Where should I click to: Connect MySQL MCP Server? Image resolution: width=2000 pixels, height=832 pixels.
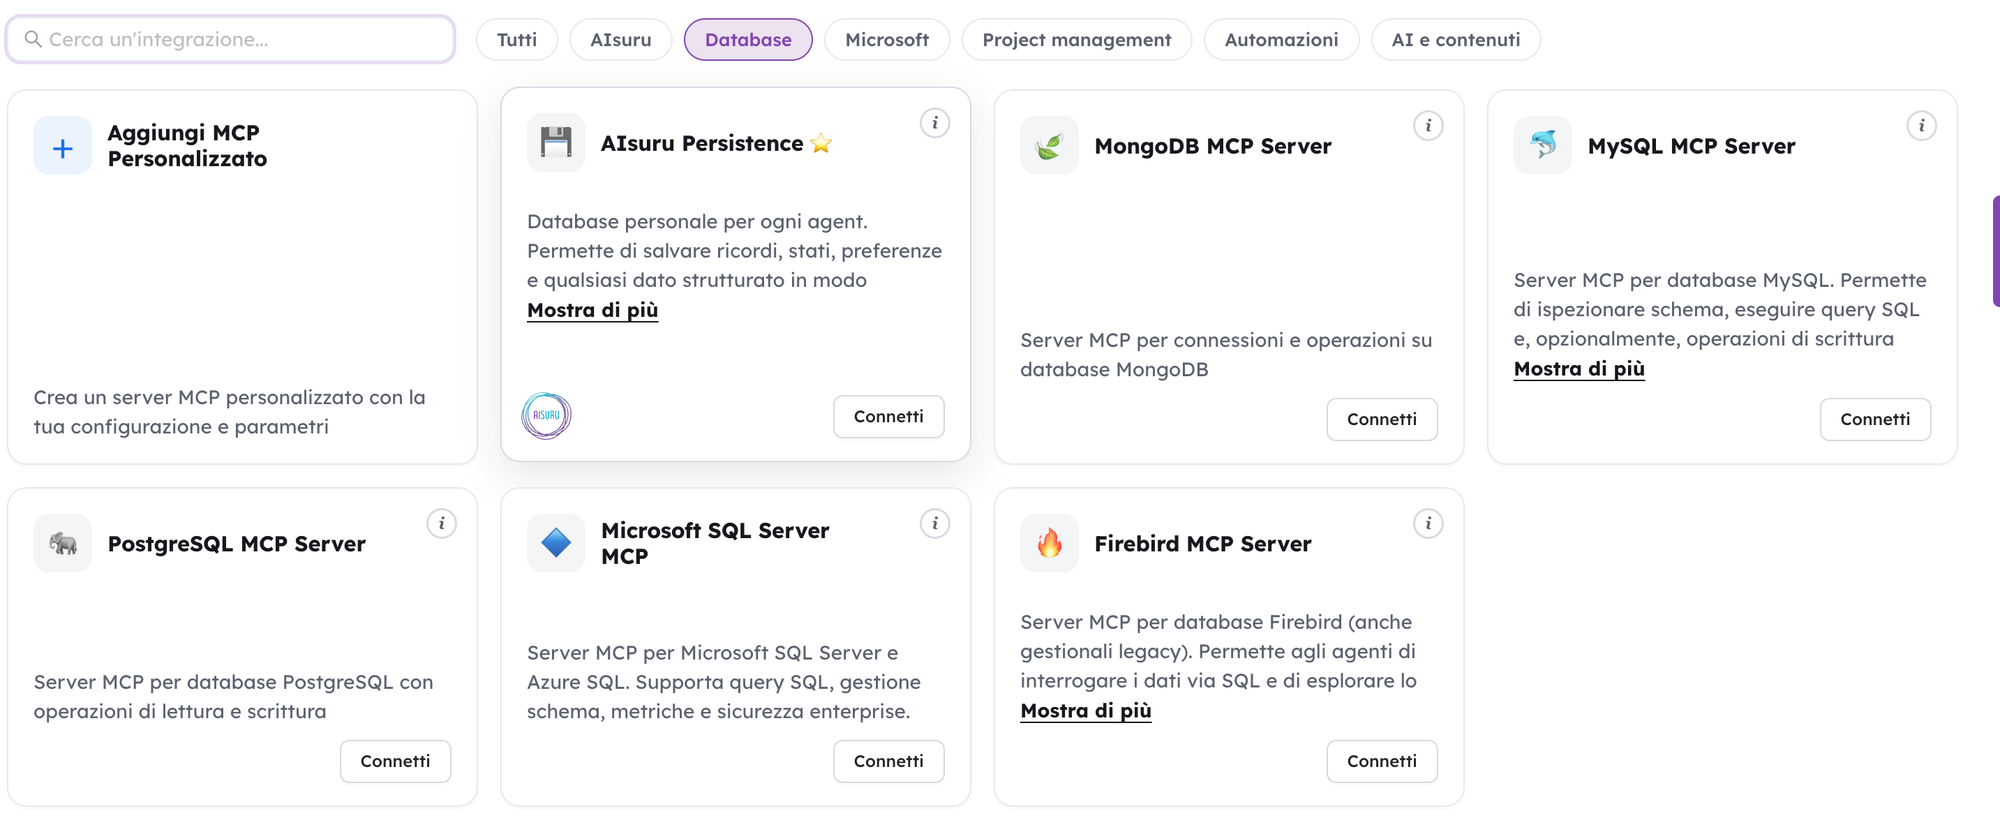1875,420
